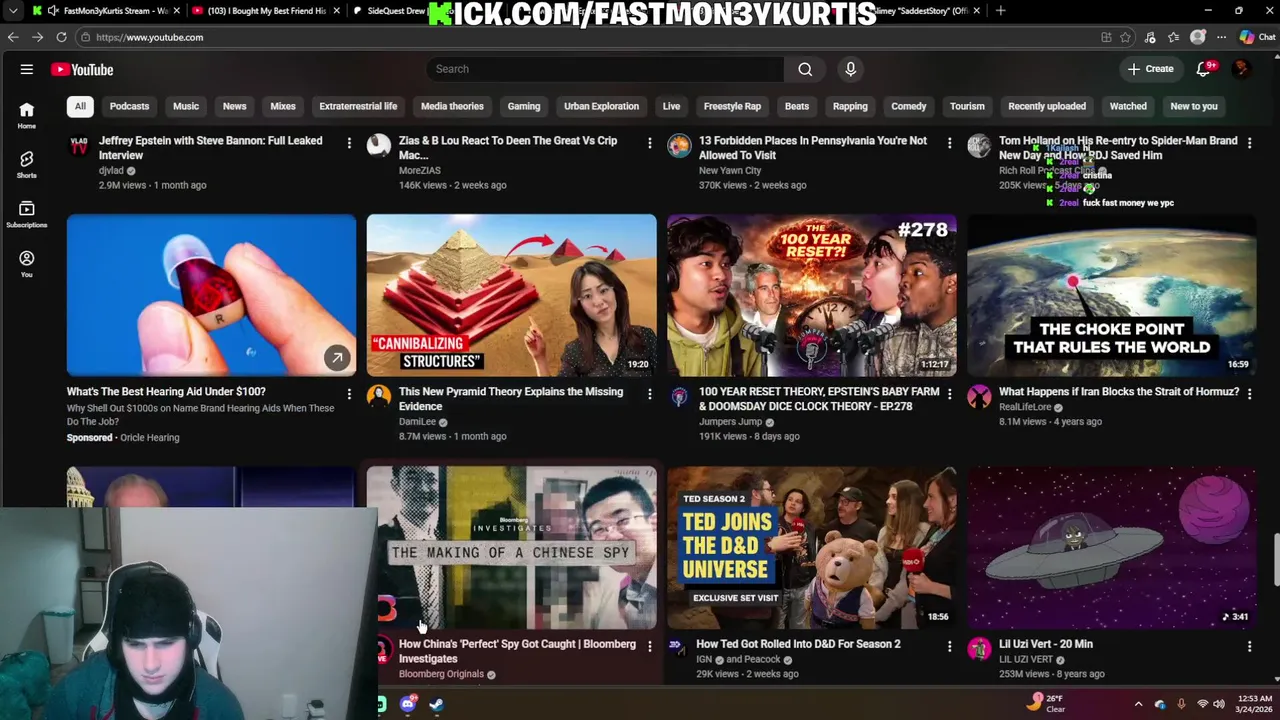This screenshot has width=1280, height=720.
Task: Select the Podcasts filter chip
Action: [x=129, y=106]
